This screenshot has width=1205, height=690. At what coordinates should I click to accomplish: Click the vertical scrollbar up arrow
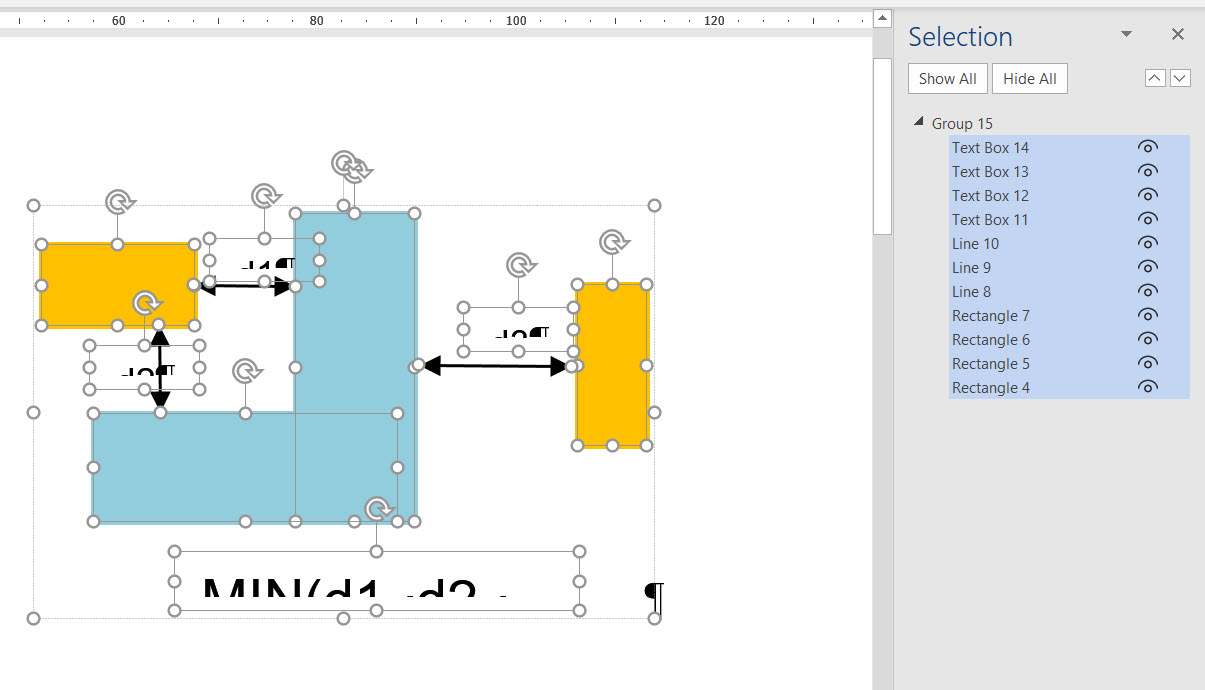click(x=881, y=18)
